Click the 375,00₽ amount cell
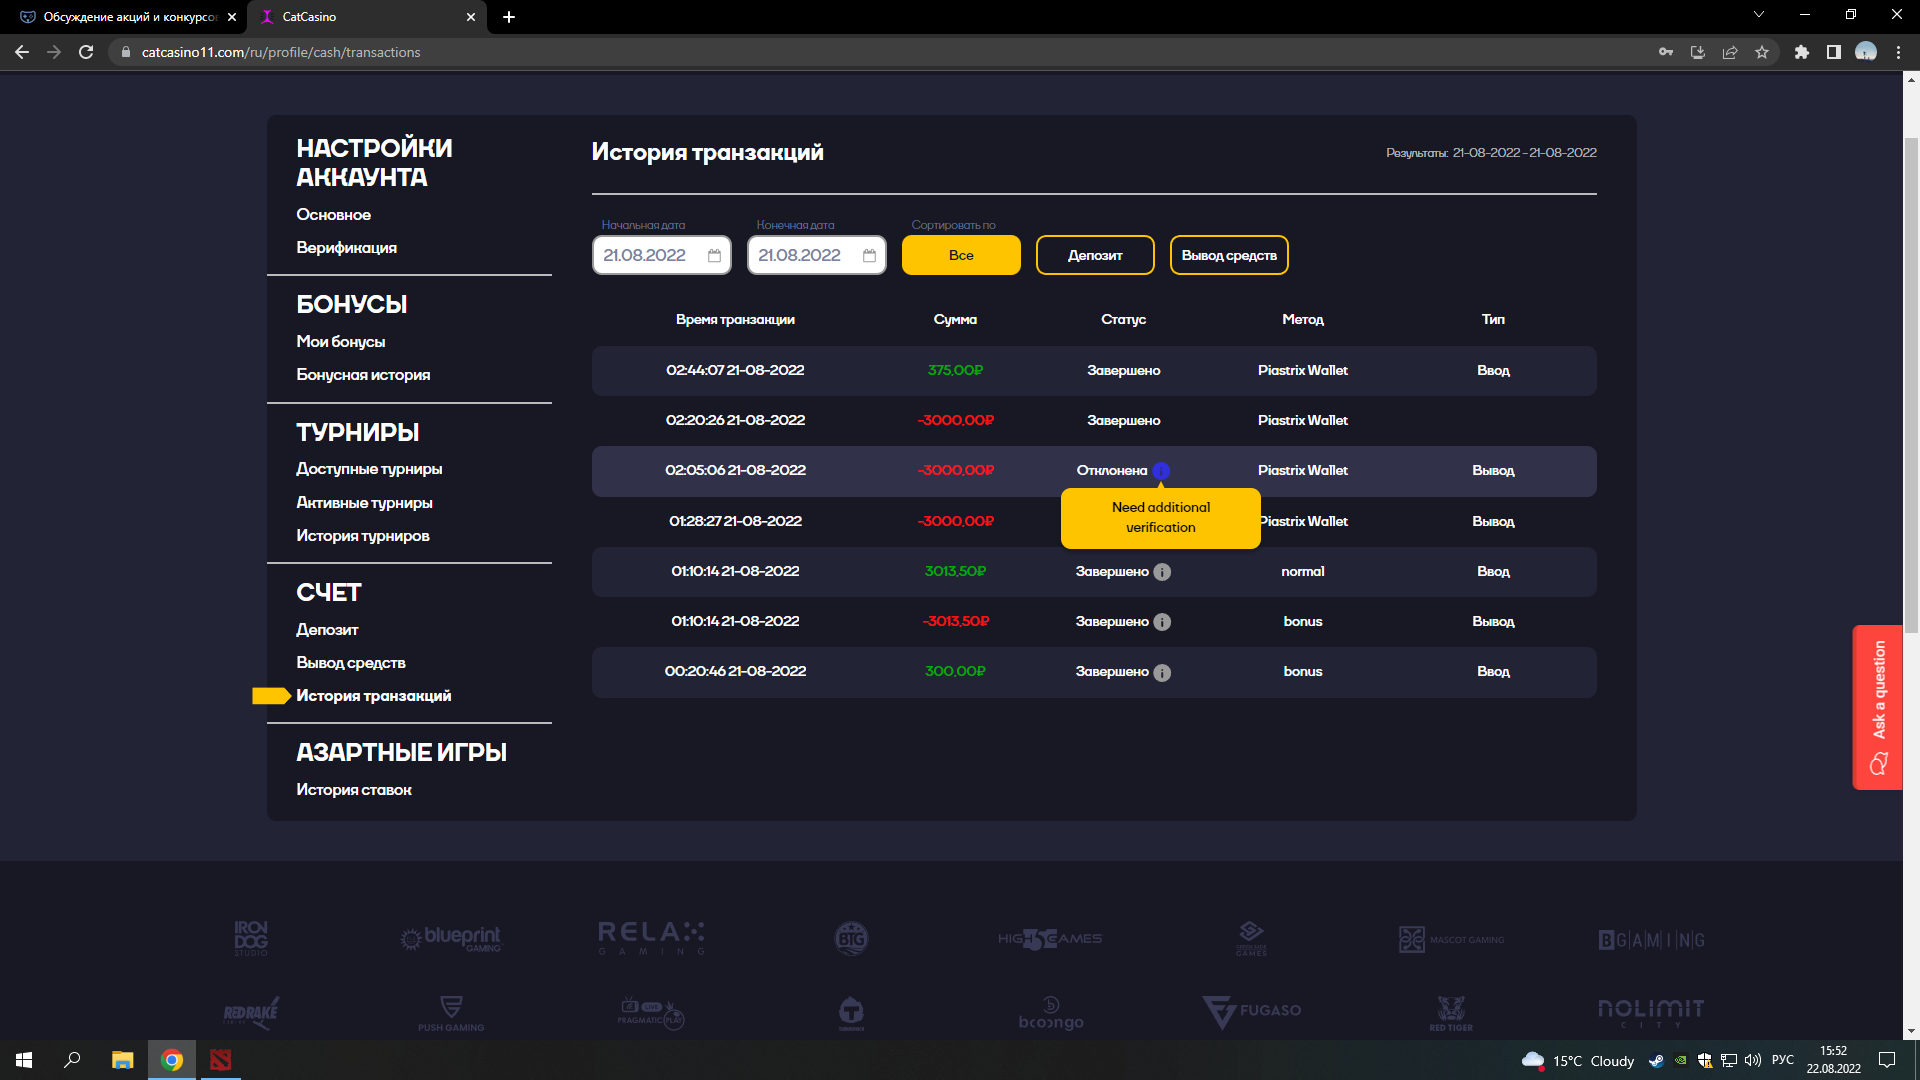 click(x=955, y=371)
